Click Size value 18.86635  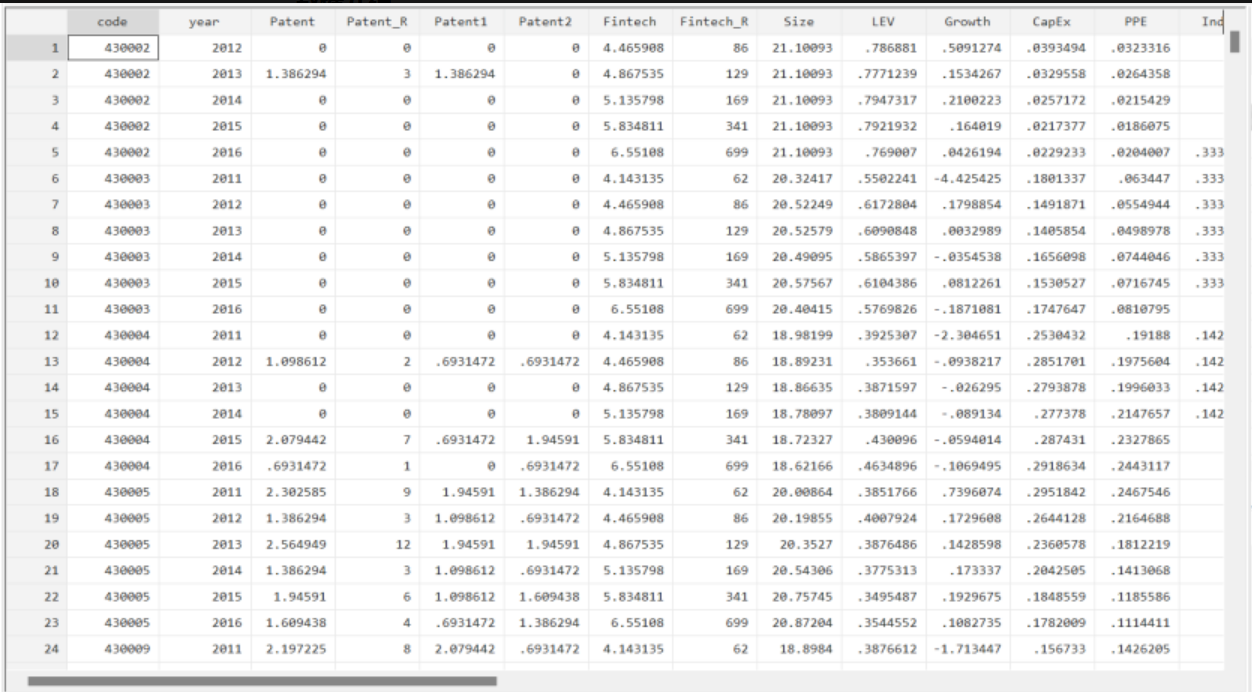click(805, 387)
